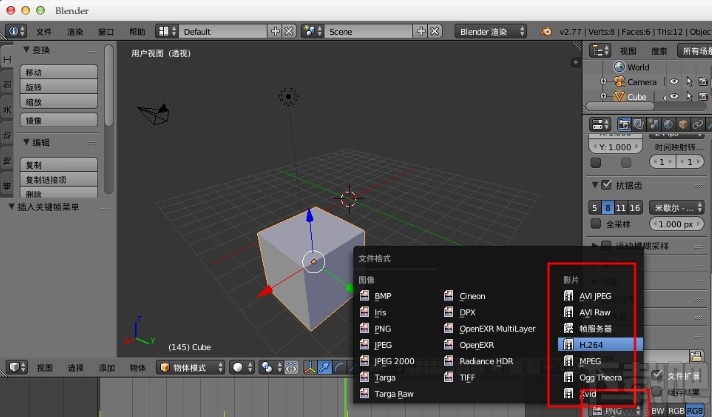Click the World globe icon in outliner

[x=619, y=67]
